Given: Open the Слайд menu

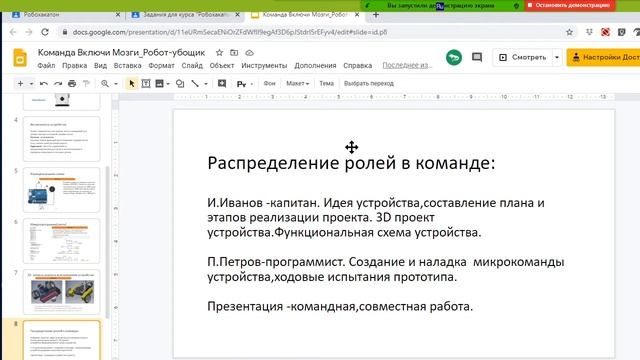Looking at the screenshot, I should tap(192, 65).
